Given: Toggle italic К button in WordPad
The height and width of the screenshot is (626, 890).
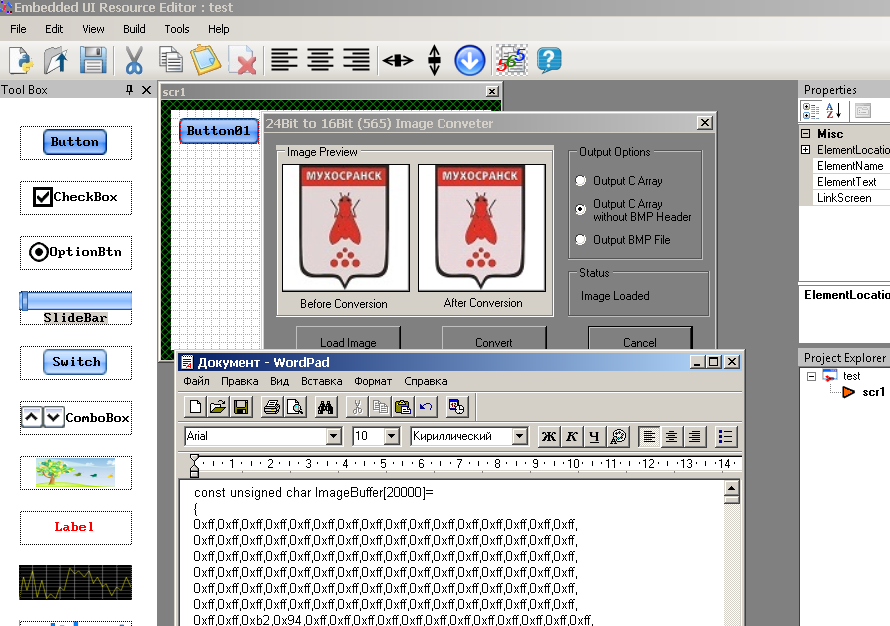Looking at the screenshot, I should tap(572, 436).
